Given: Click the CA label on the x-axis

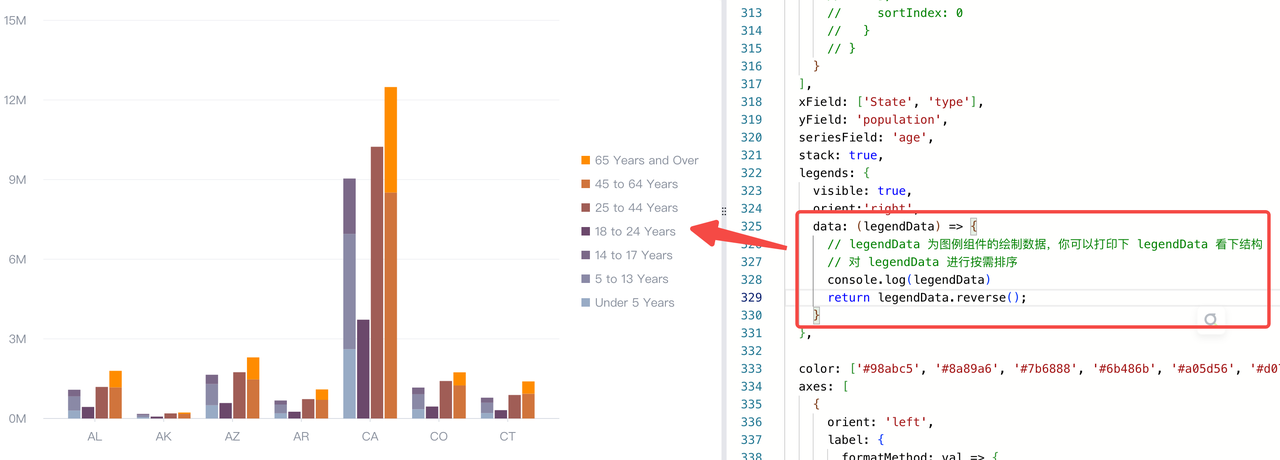Looking at the screenshot, I should pyautogui.click(x=370, y=437).
